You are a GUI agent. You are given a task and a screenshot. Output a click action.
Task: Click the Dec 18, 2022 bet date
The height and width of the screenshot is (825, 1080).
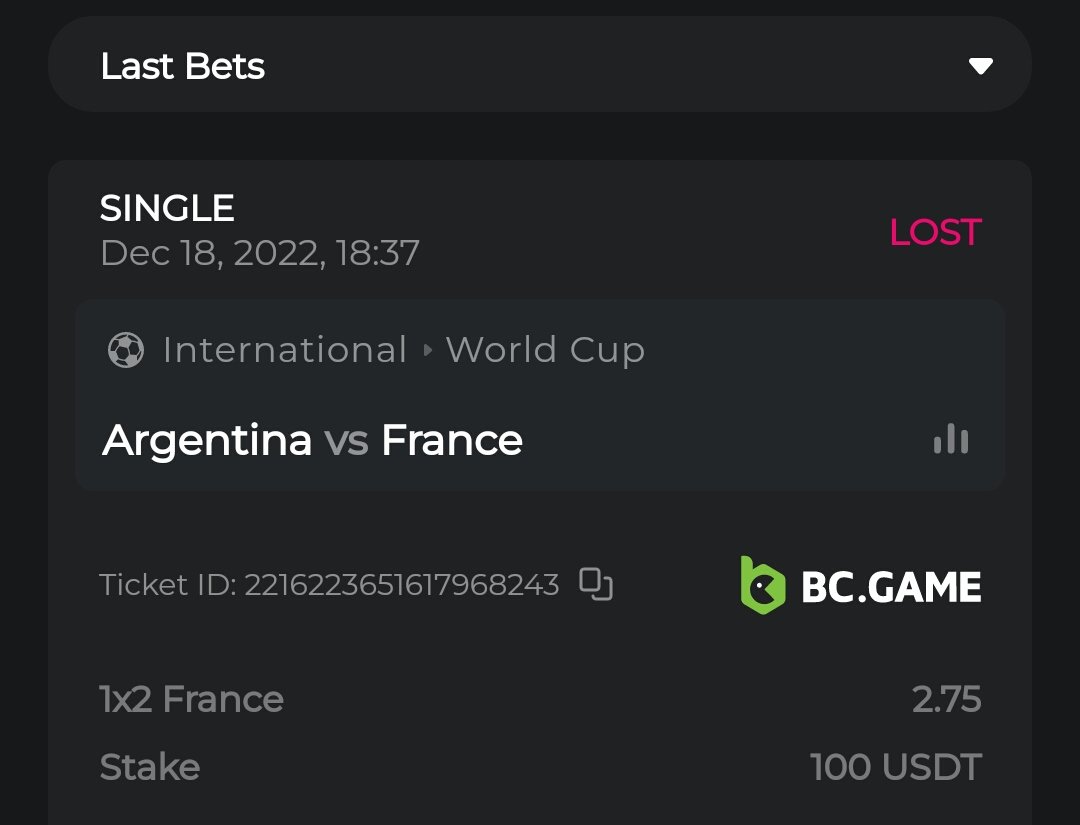click(x=260, y=253)
